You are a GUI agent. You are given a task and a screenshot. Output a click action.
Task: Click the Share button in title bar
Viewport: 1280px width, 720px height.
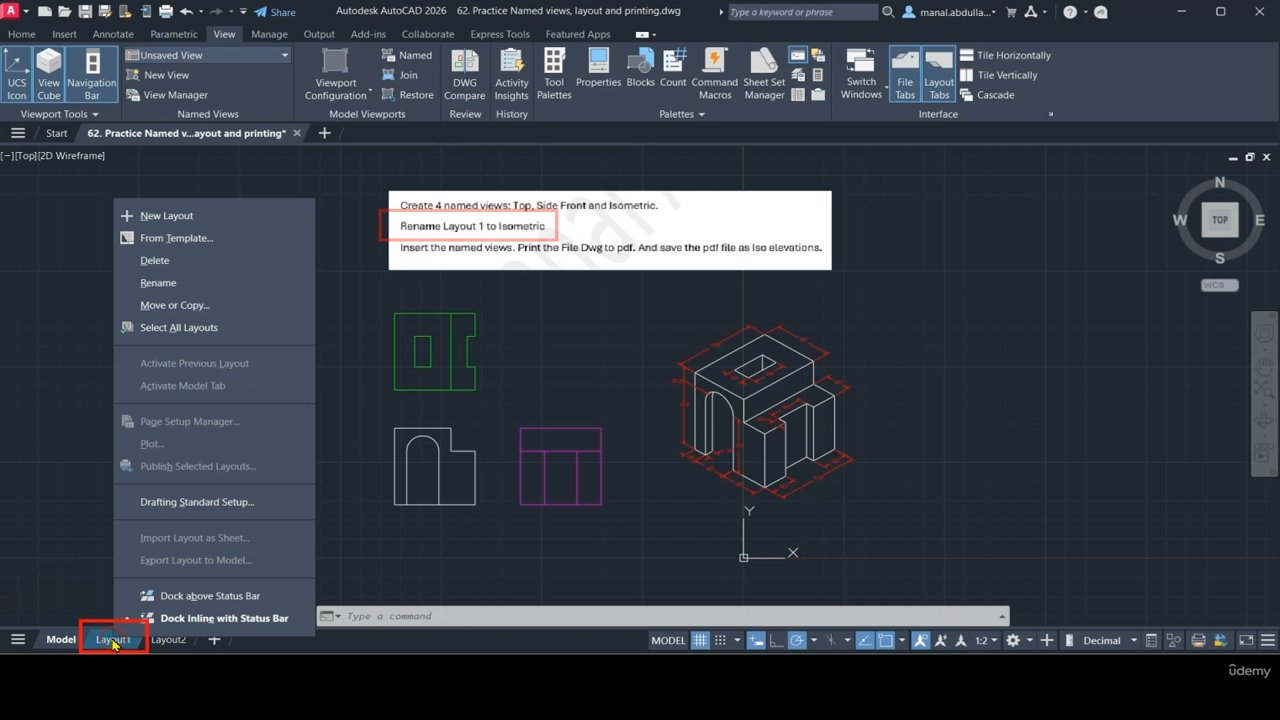[275, 12]
